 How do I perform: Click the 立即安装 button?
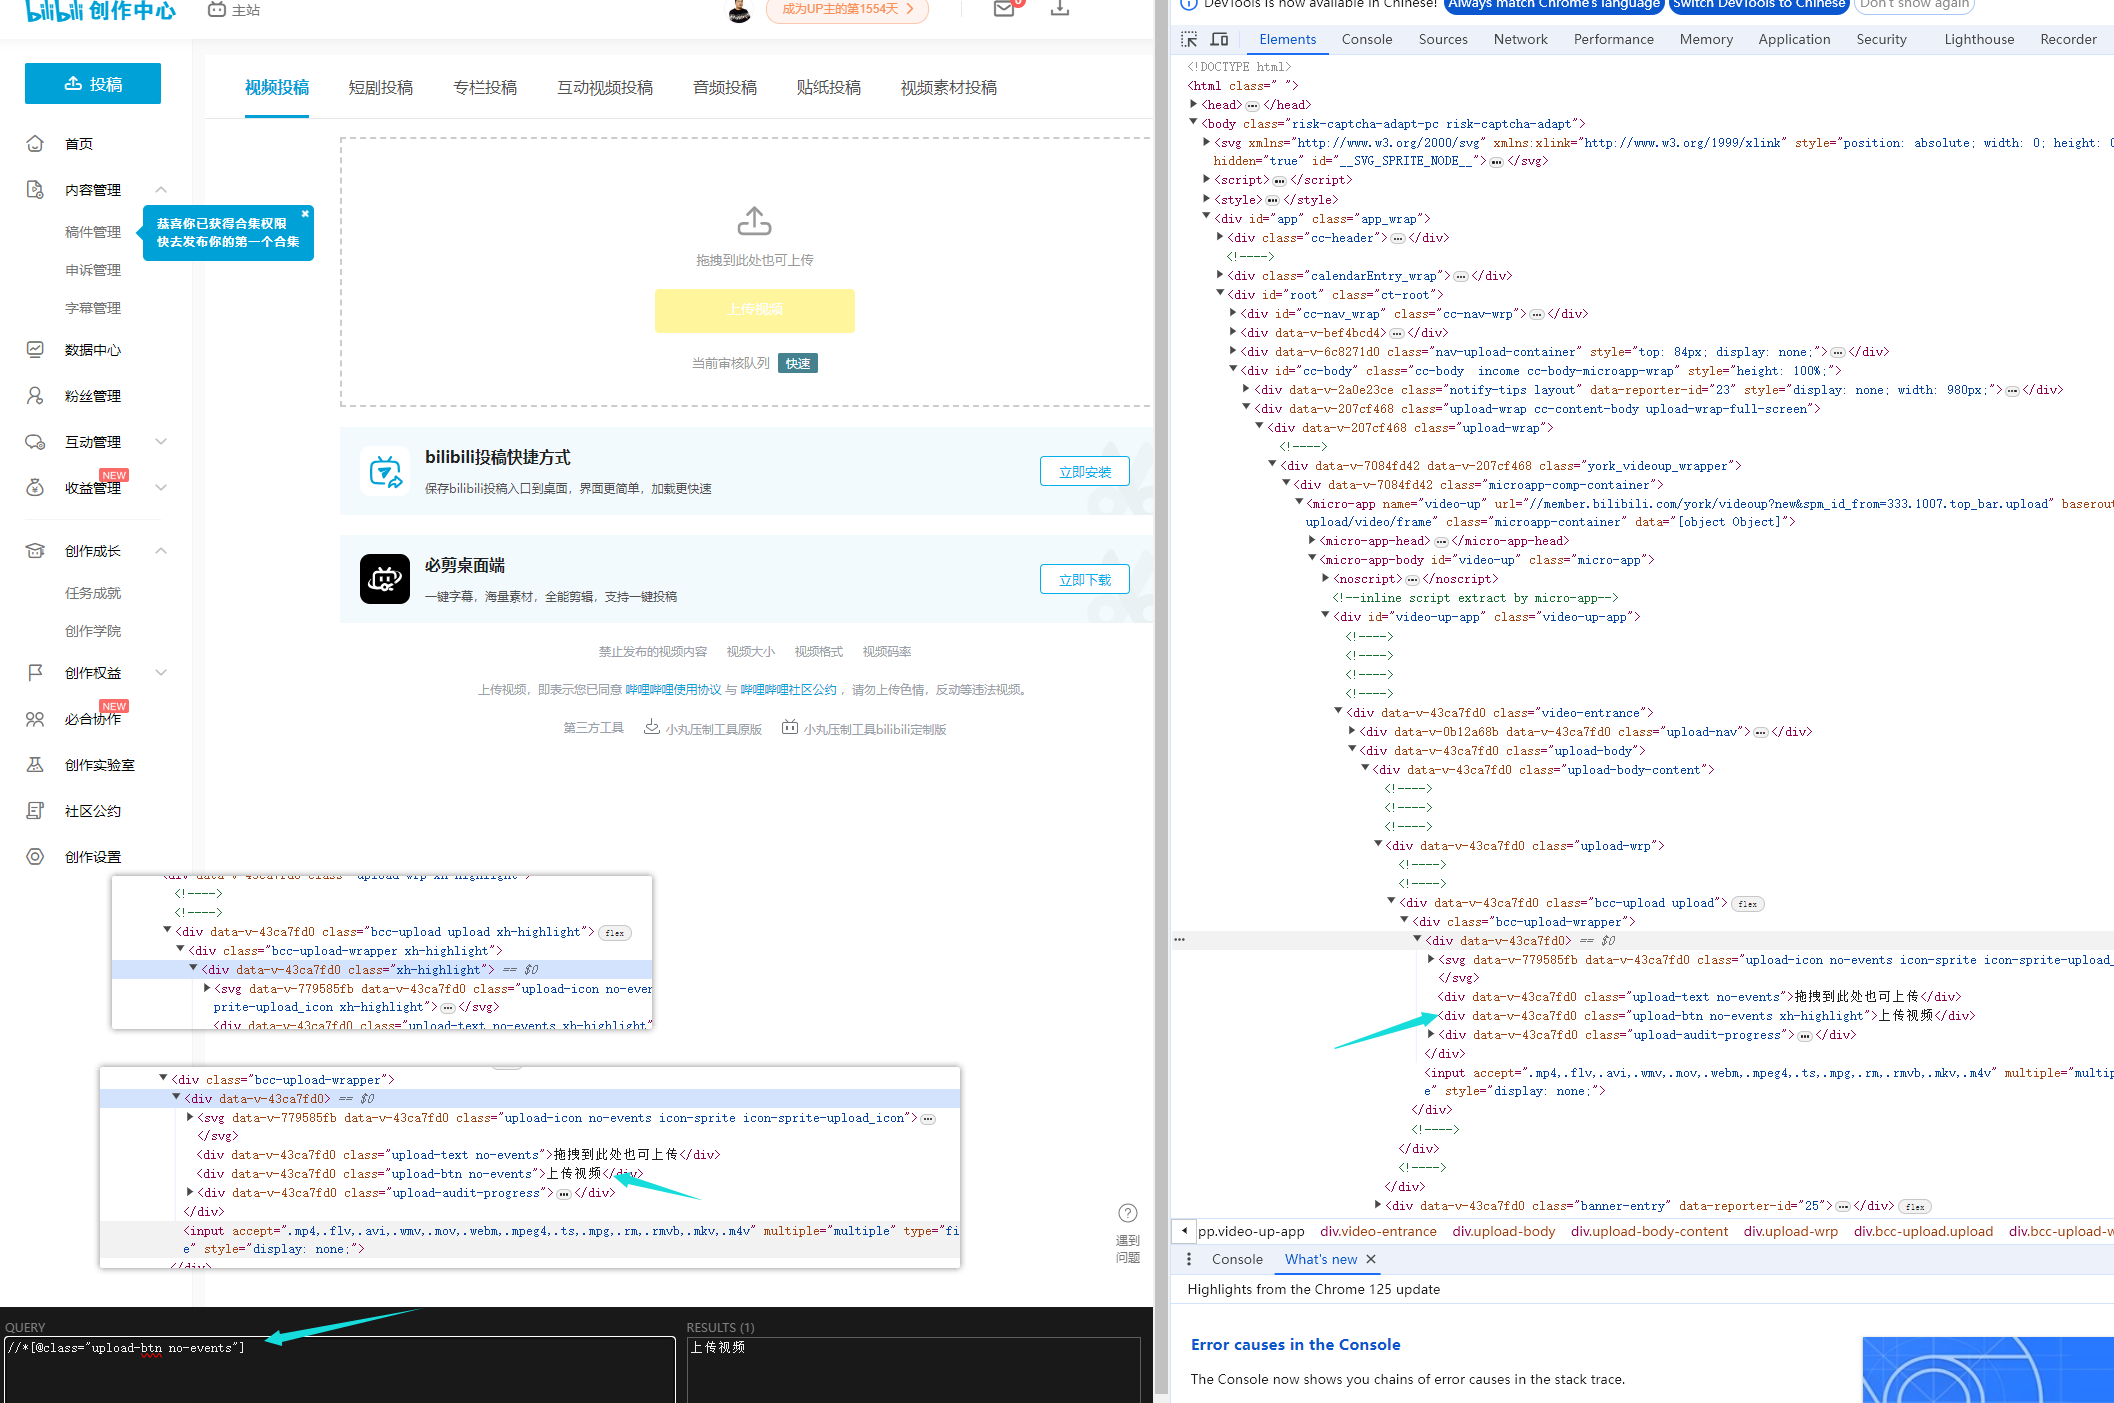coord(1084,472)
